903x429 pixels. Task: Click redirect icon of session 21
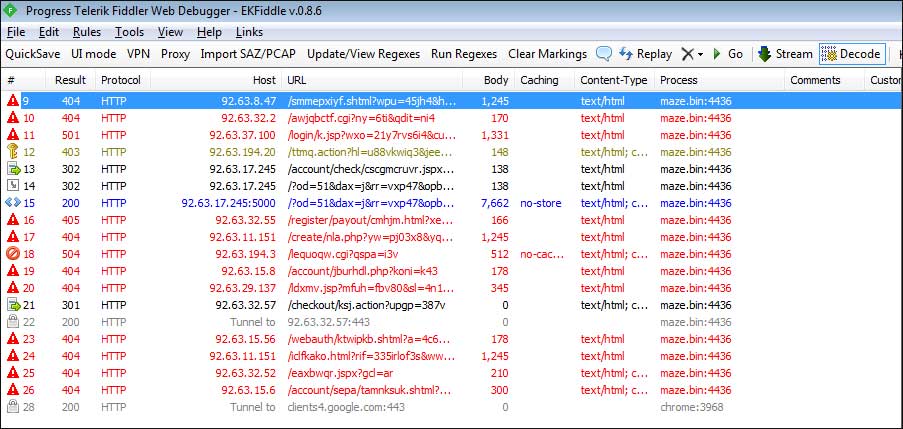[x=13, y=305]
